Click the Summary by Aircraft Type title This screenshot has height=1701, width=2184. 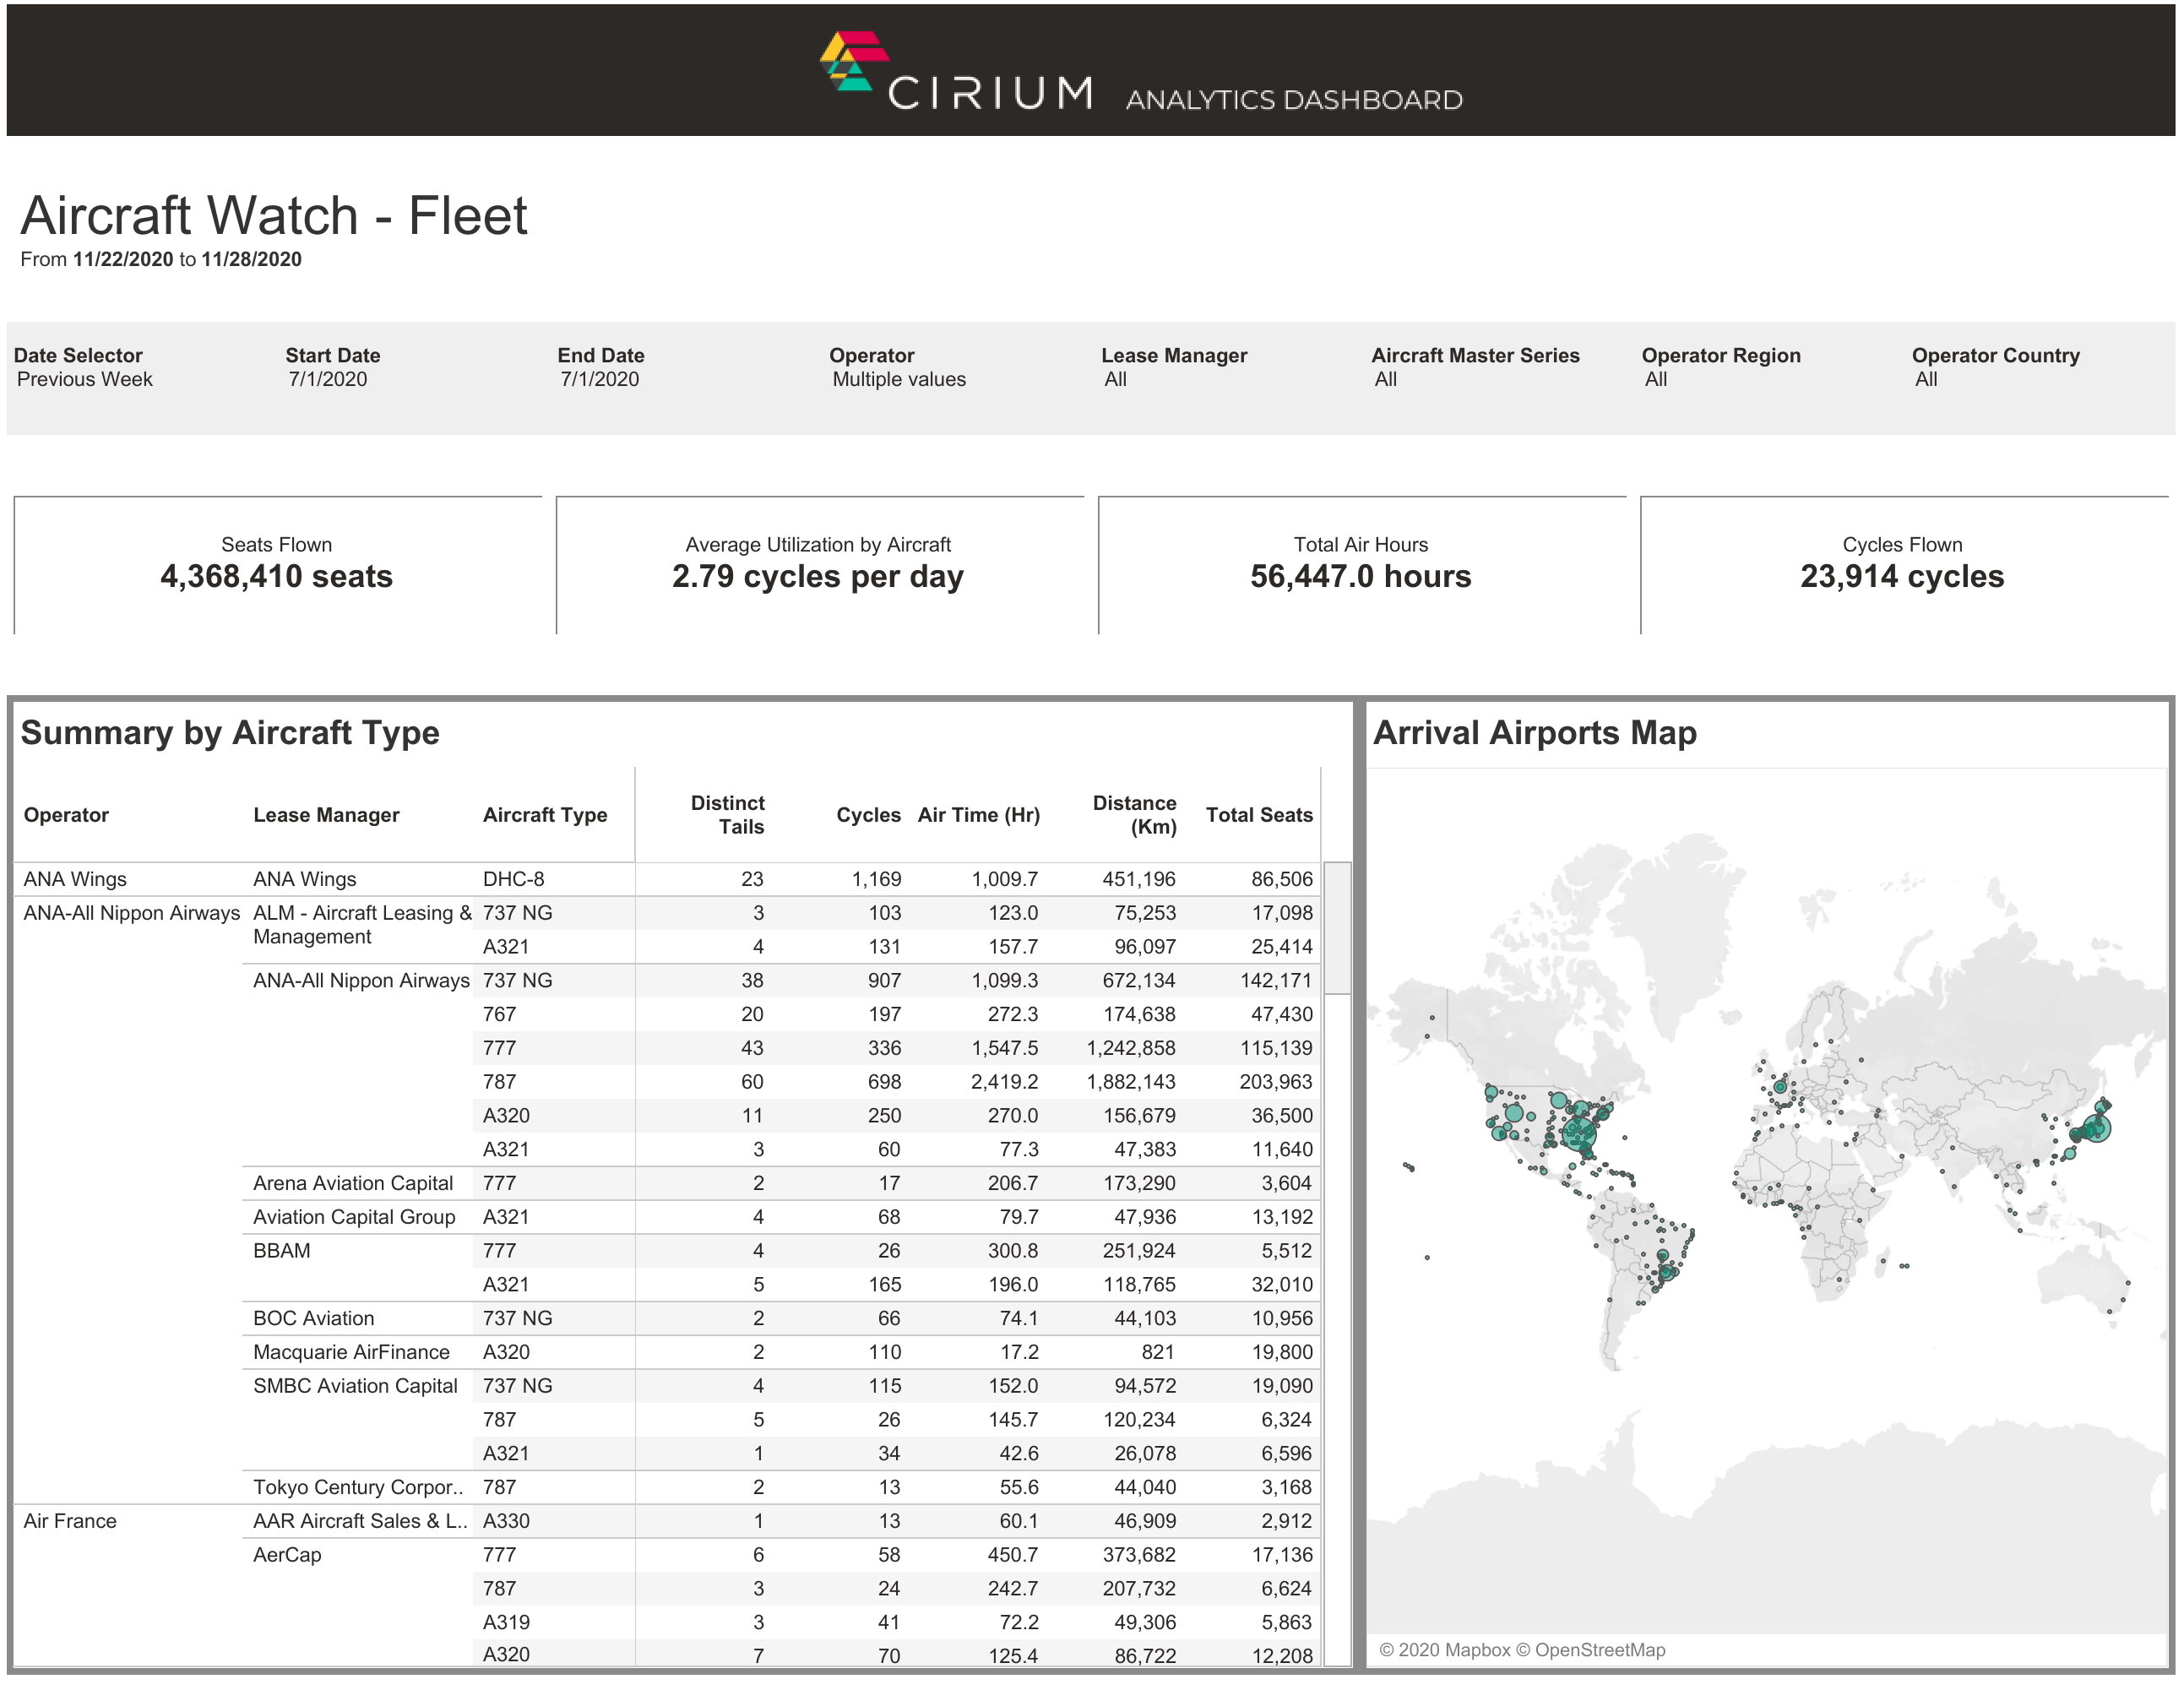(x=230, y=733)
